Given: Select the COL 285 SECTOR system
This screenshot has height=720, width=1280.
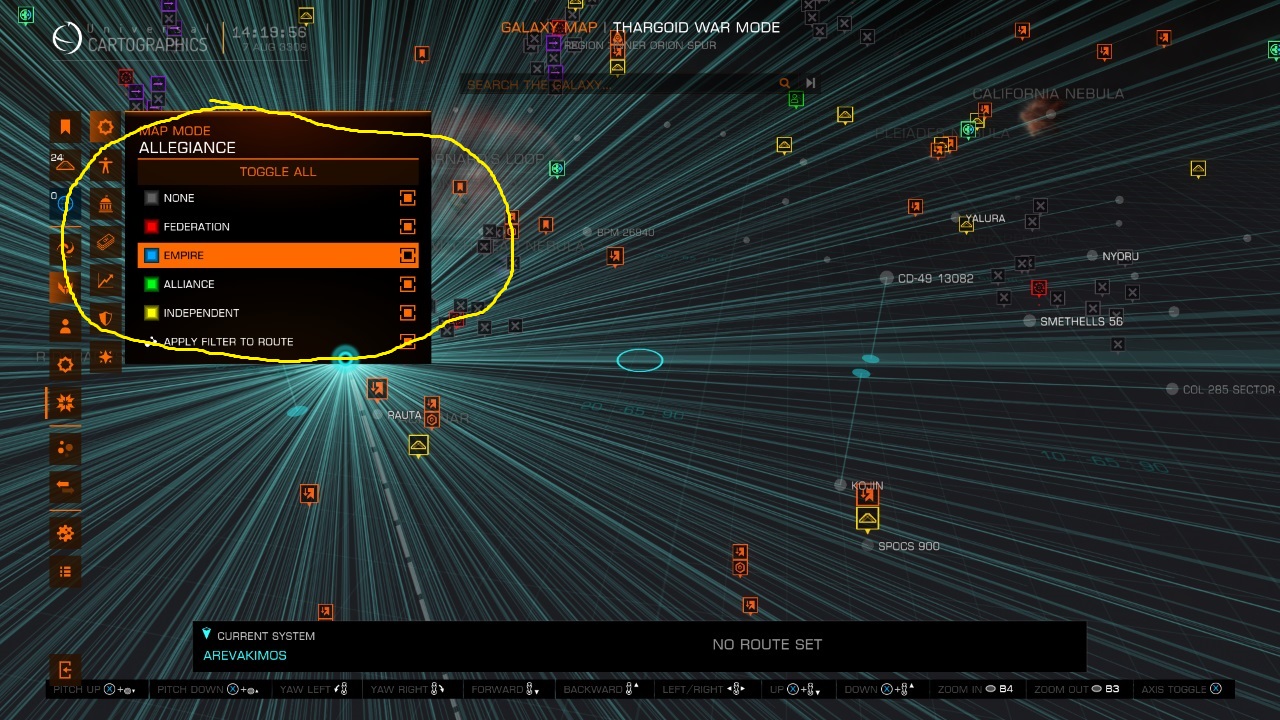Looking at the screenshot, I should click(1229, 389).
